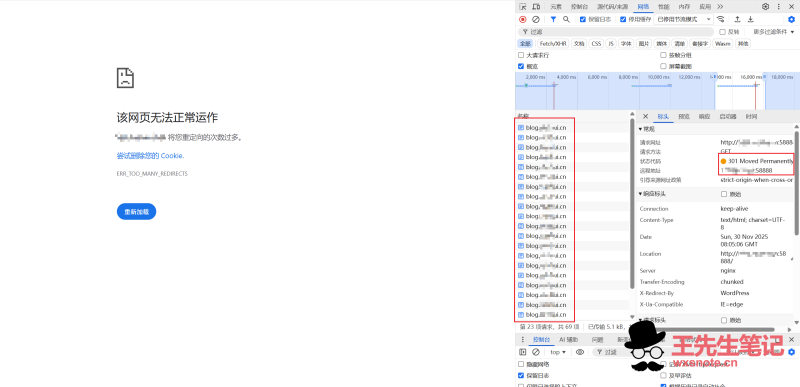Switch to the 源代码/来源 panel tab
The image size is (800, 387).
click(612, 7)
